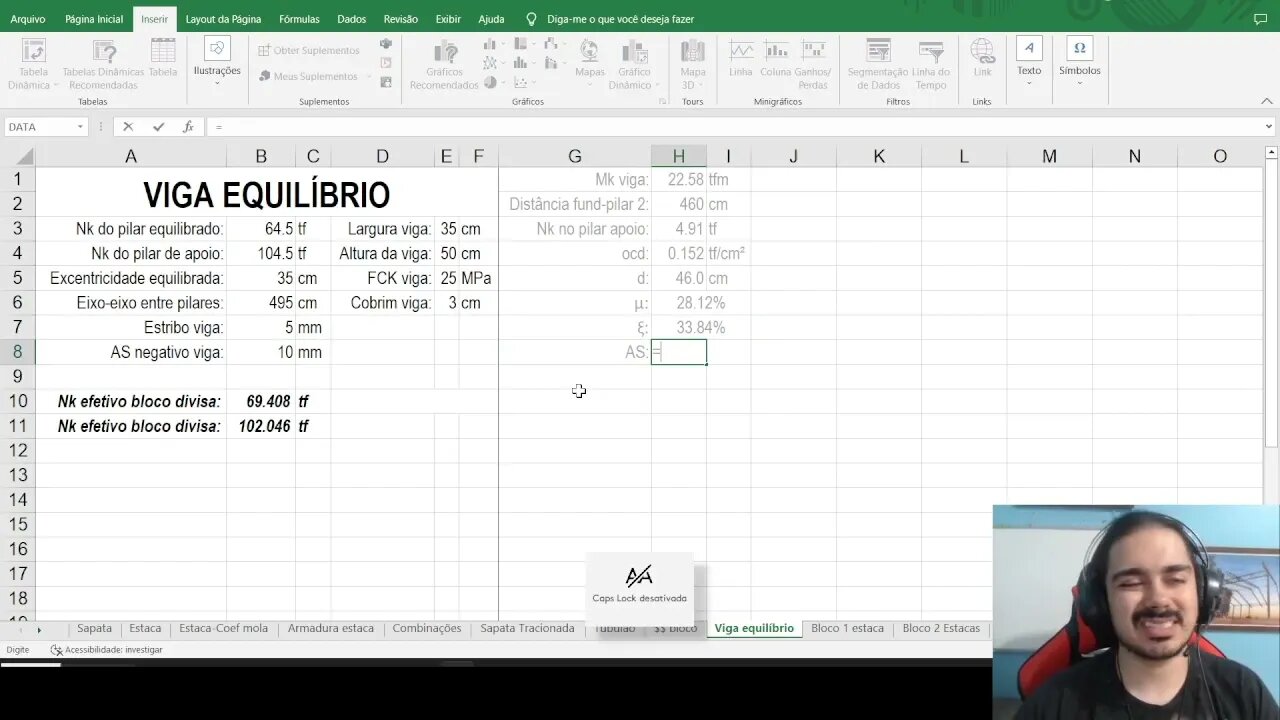The image size is (1280, 720).
Task: Select the Bloco 2 Estacas sheet tab
Action: tap(941, 628)
